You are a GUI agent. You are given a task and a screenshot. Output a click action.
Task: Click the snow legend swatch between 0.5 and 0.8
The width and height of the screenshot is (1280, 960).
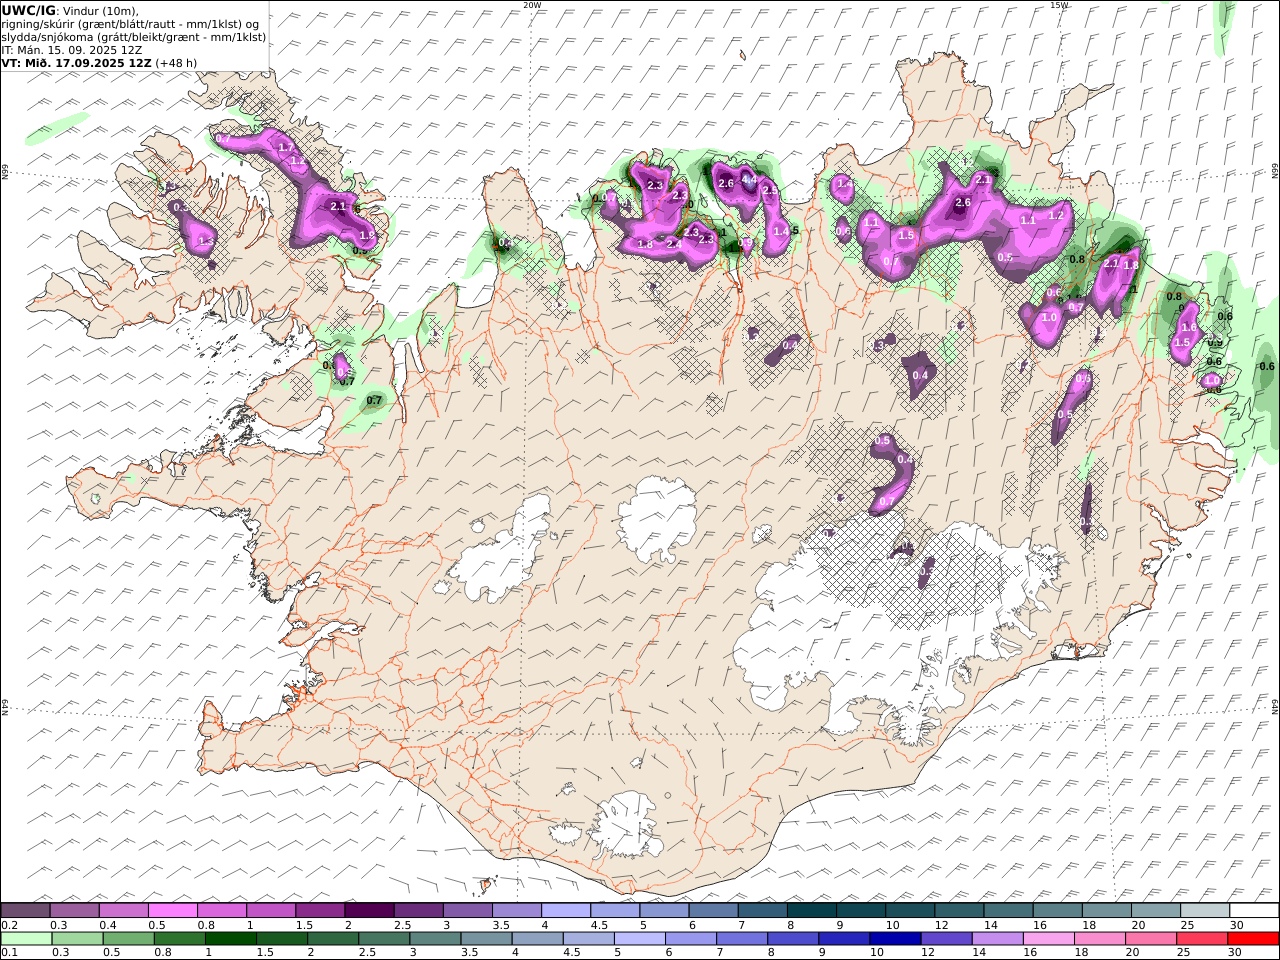click(173, 910)
